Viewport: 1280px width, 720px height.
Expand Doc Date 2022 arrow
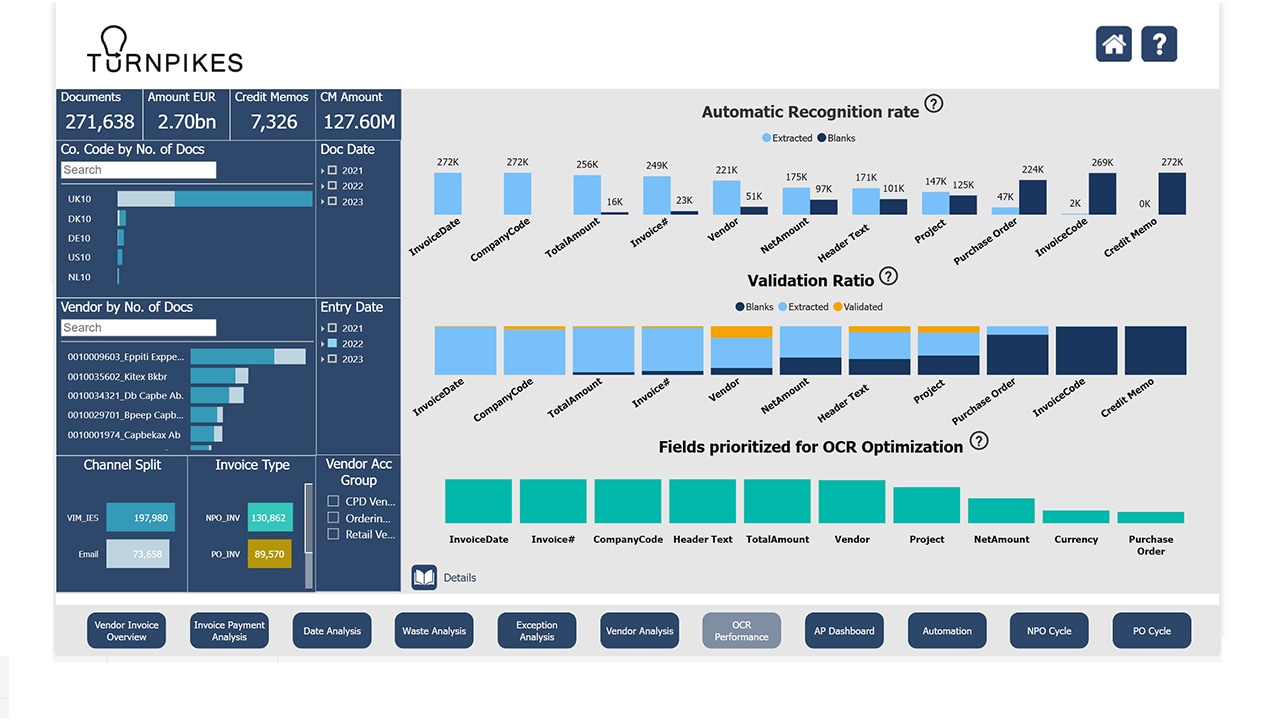coord(322,186)
